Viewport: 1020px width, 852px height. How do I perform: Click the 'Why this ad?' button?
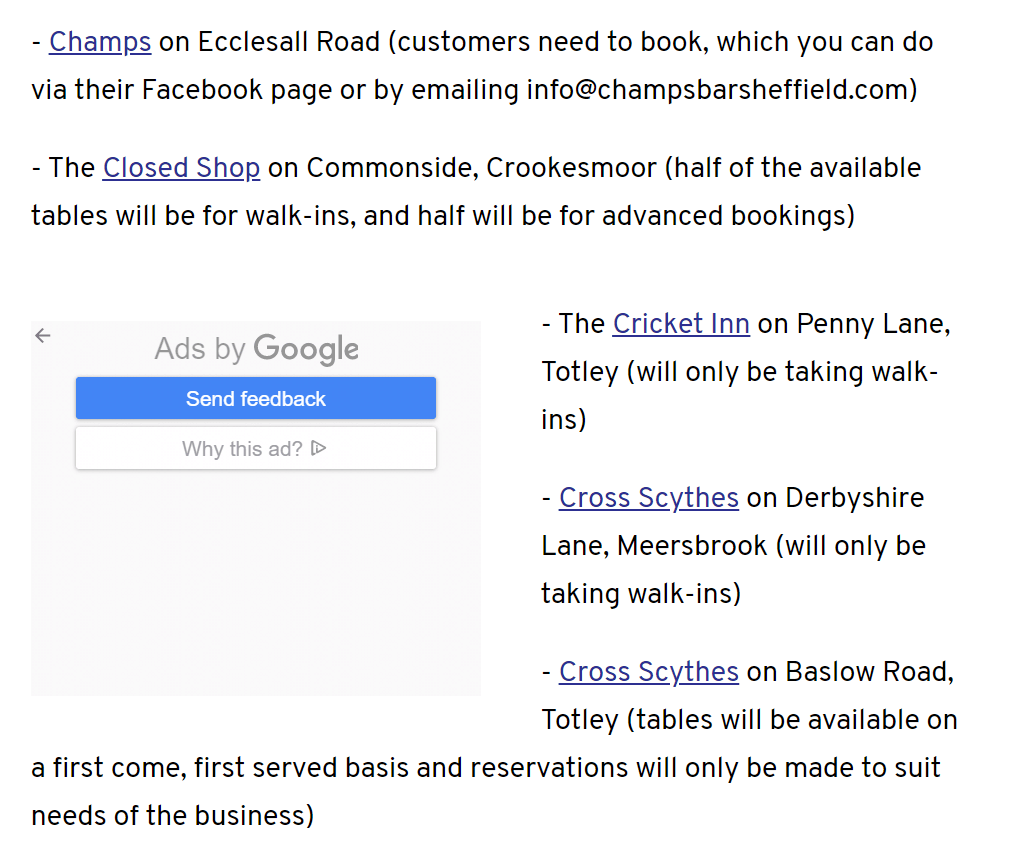255,449
